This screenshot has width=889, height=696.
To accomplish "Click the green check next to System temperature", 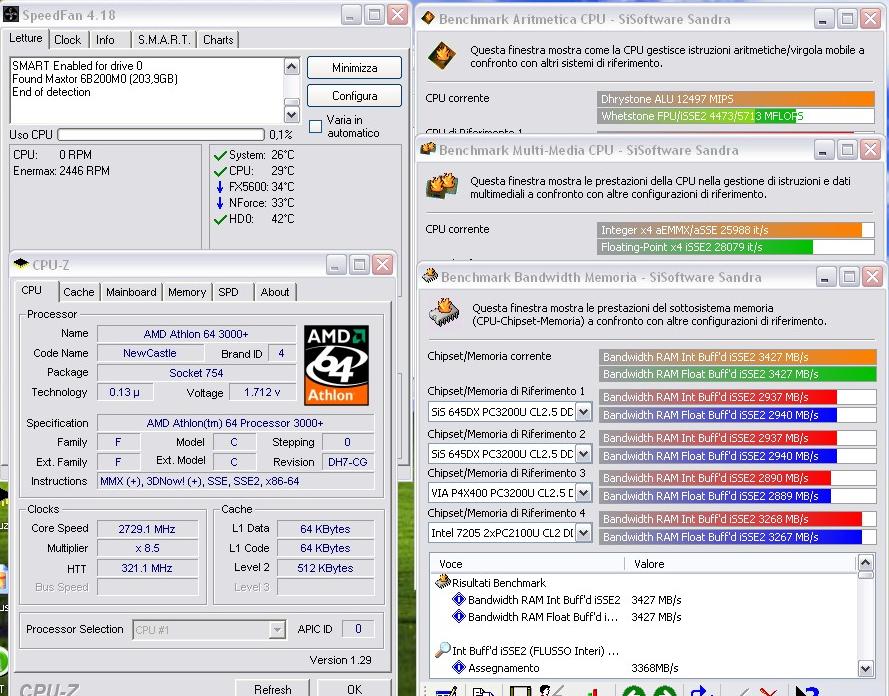I will coord(220,155).
